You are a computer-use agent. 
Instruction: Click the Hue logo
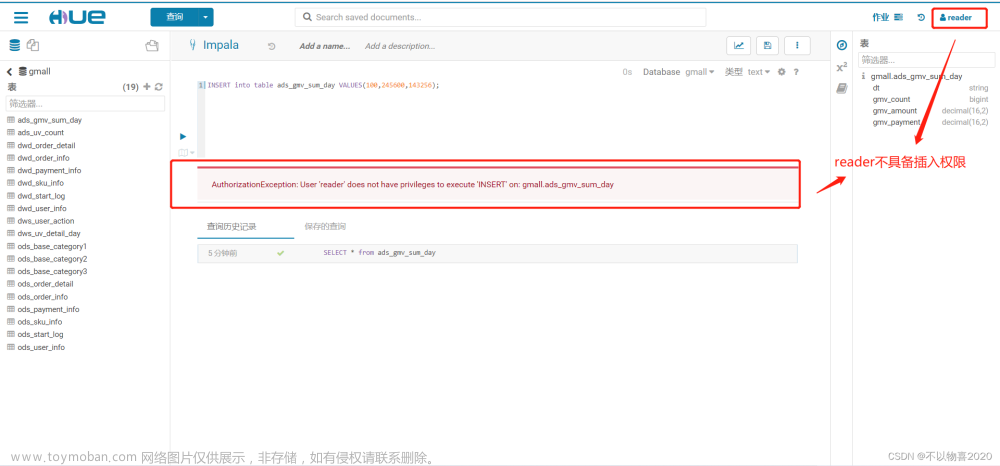tap(77, 17)
